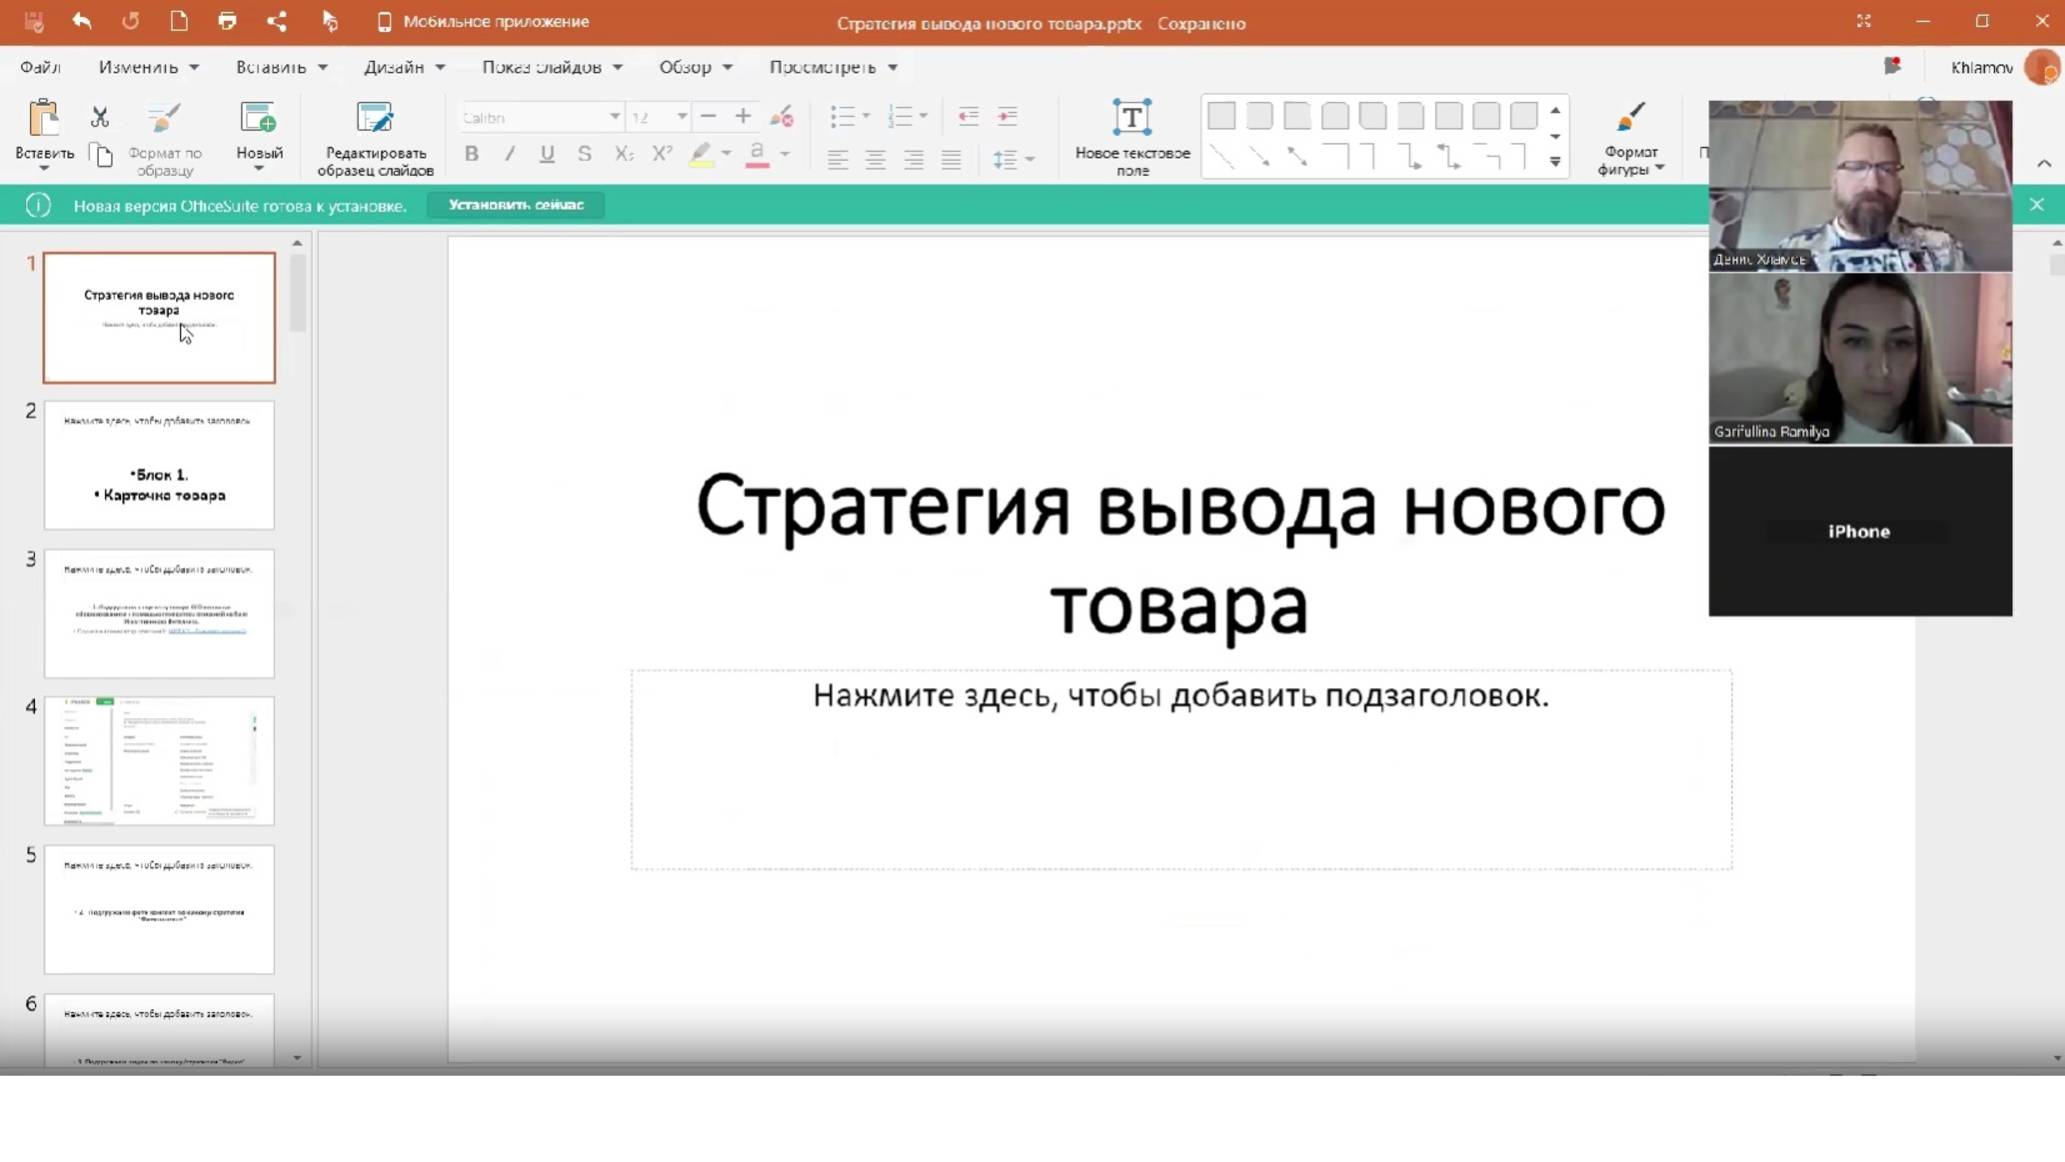The height and width of the screenshot is (1162, 2065).
Task: Click Редактировать образец слайдов
Action: pyautogui.click(x=375, y=138)
